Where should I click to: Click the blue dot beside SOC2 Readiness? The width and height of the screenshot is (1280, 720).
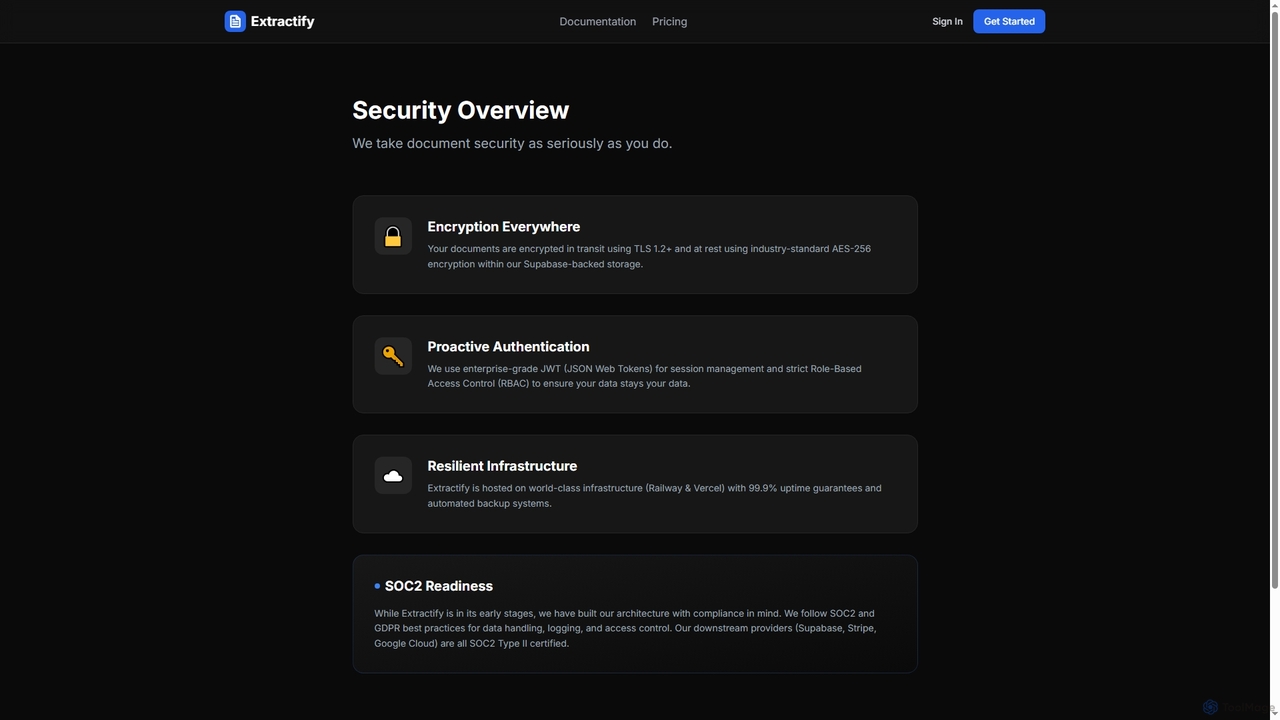[377, 586]
